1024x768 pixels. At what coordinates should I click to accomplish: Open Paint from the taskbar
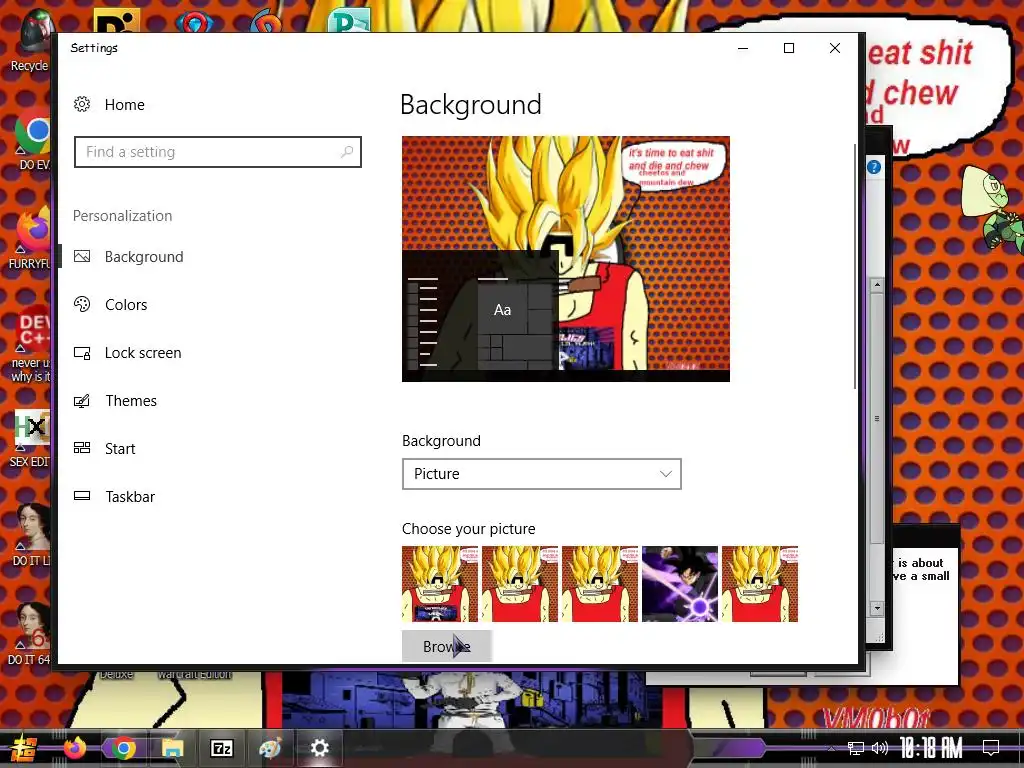270,748
